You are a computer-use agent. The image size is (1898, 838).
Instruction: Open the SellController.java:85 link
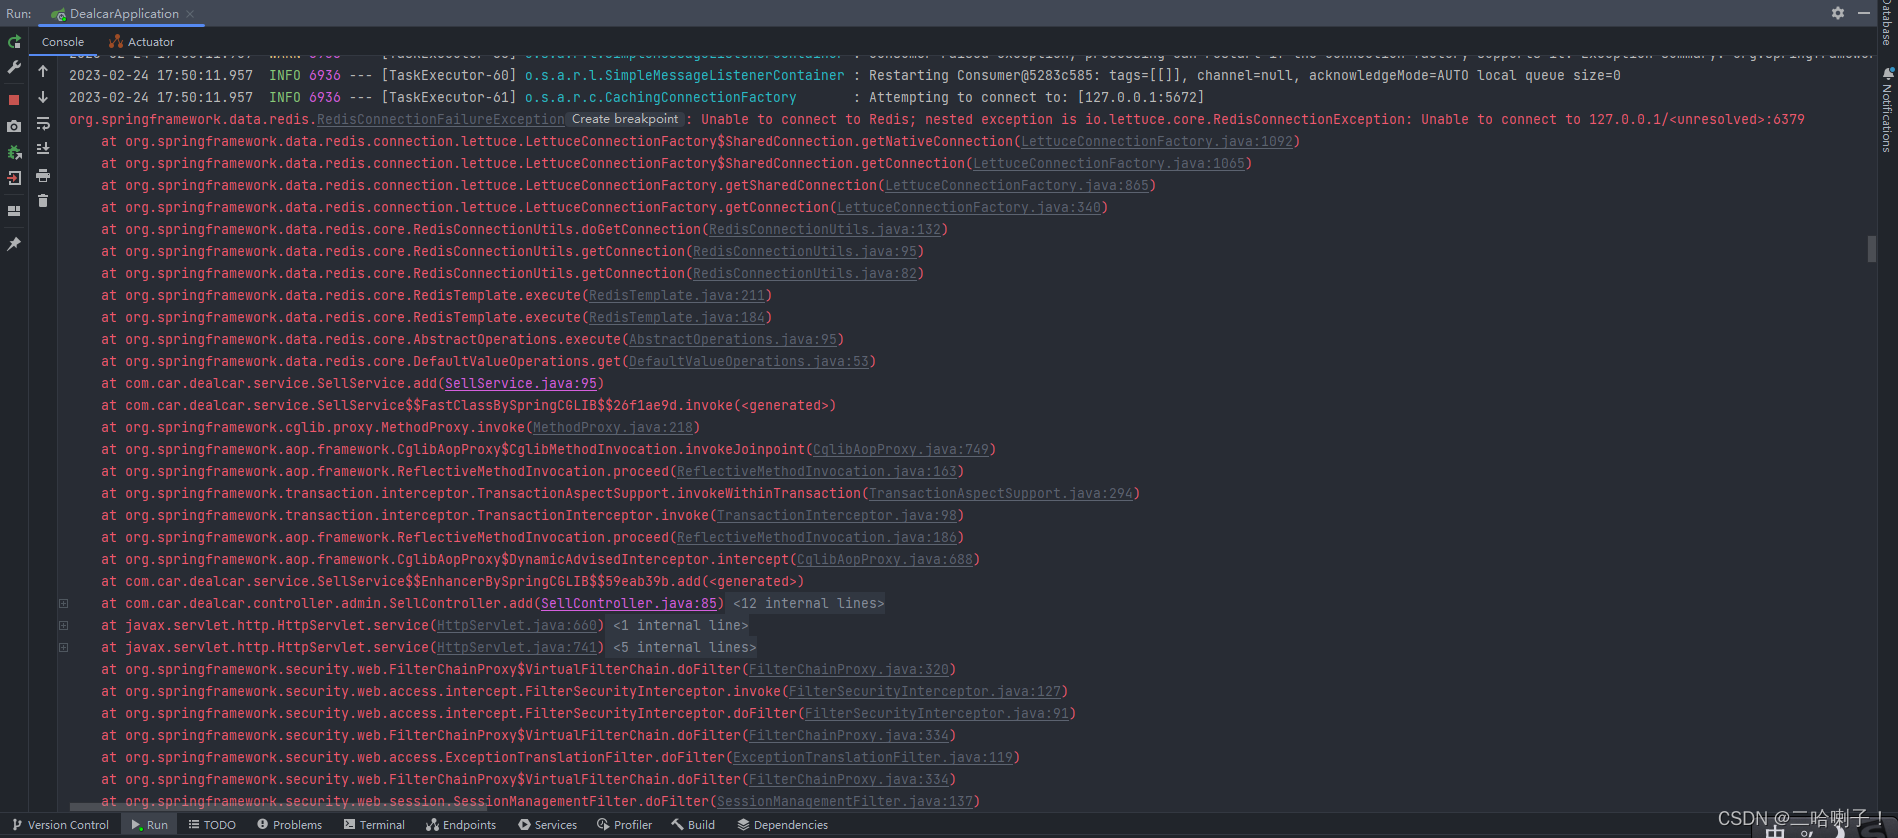[629, 604]
